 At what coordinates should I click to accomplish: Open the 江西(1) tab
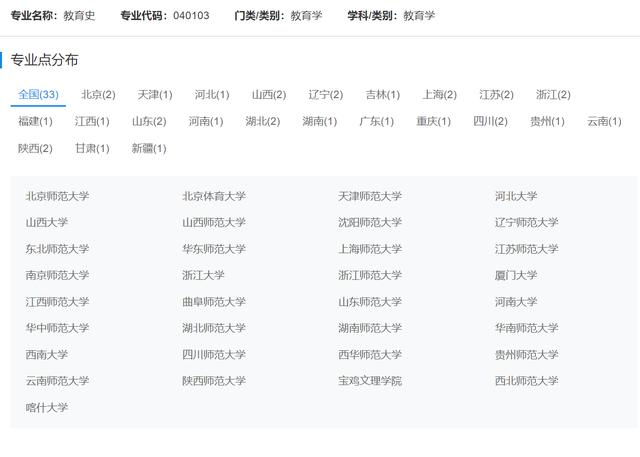[x=92, y=121]
